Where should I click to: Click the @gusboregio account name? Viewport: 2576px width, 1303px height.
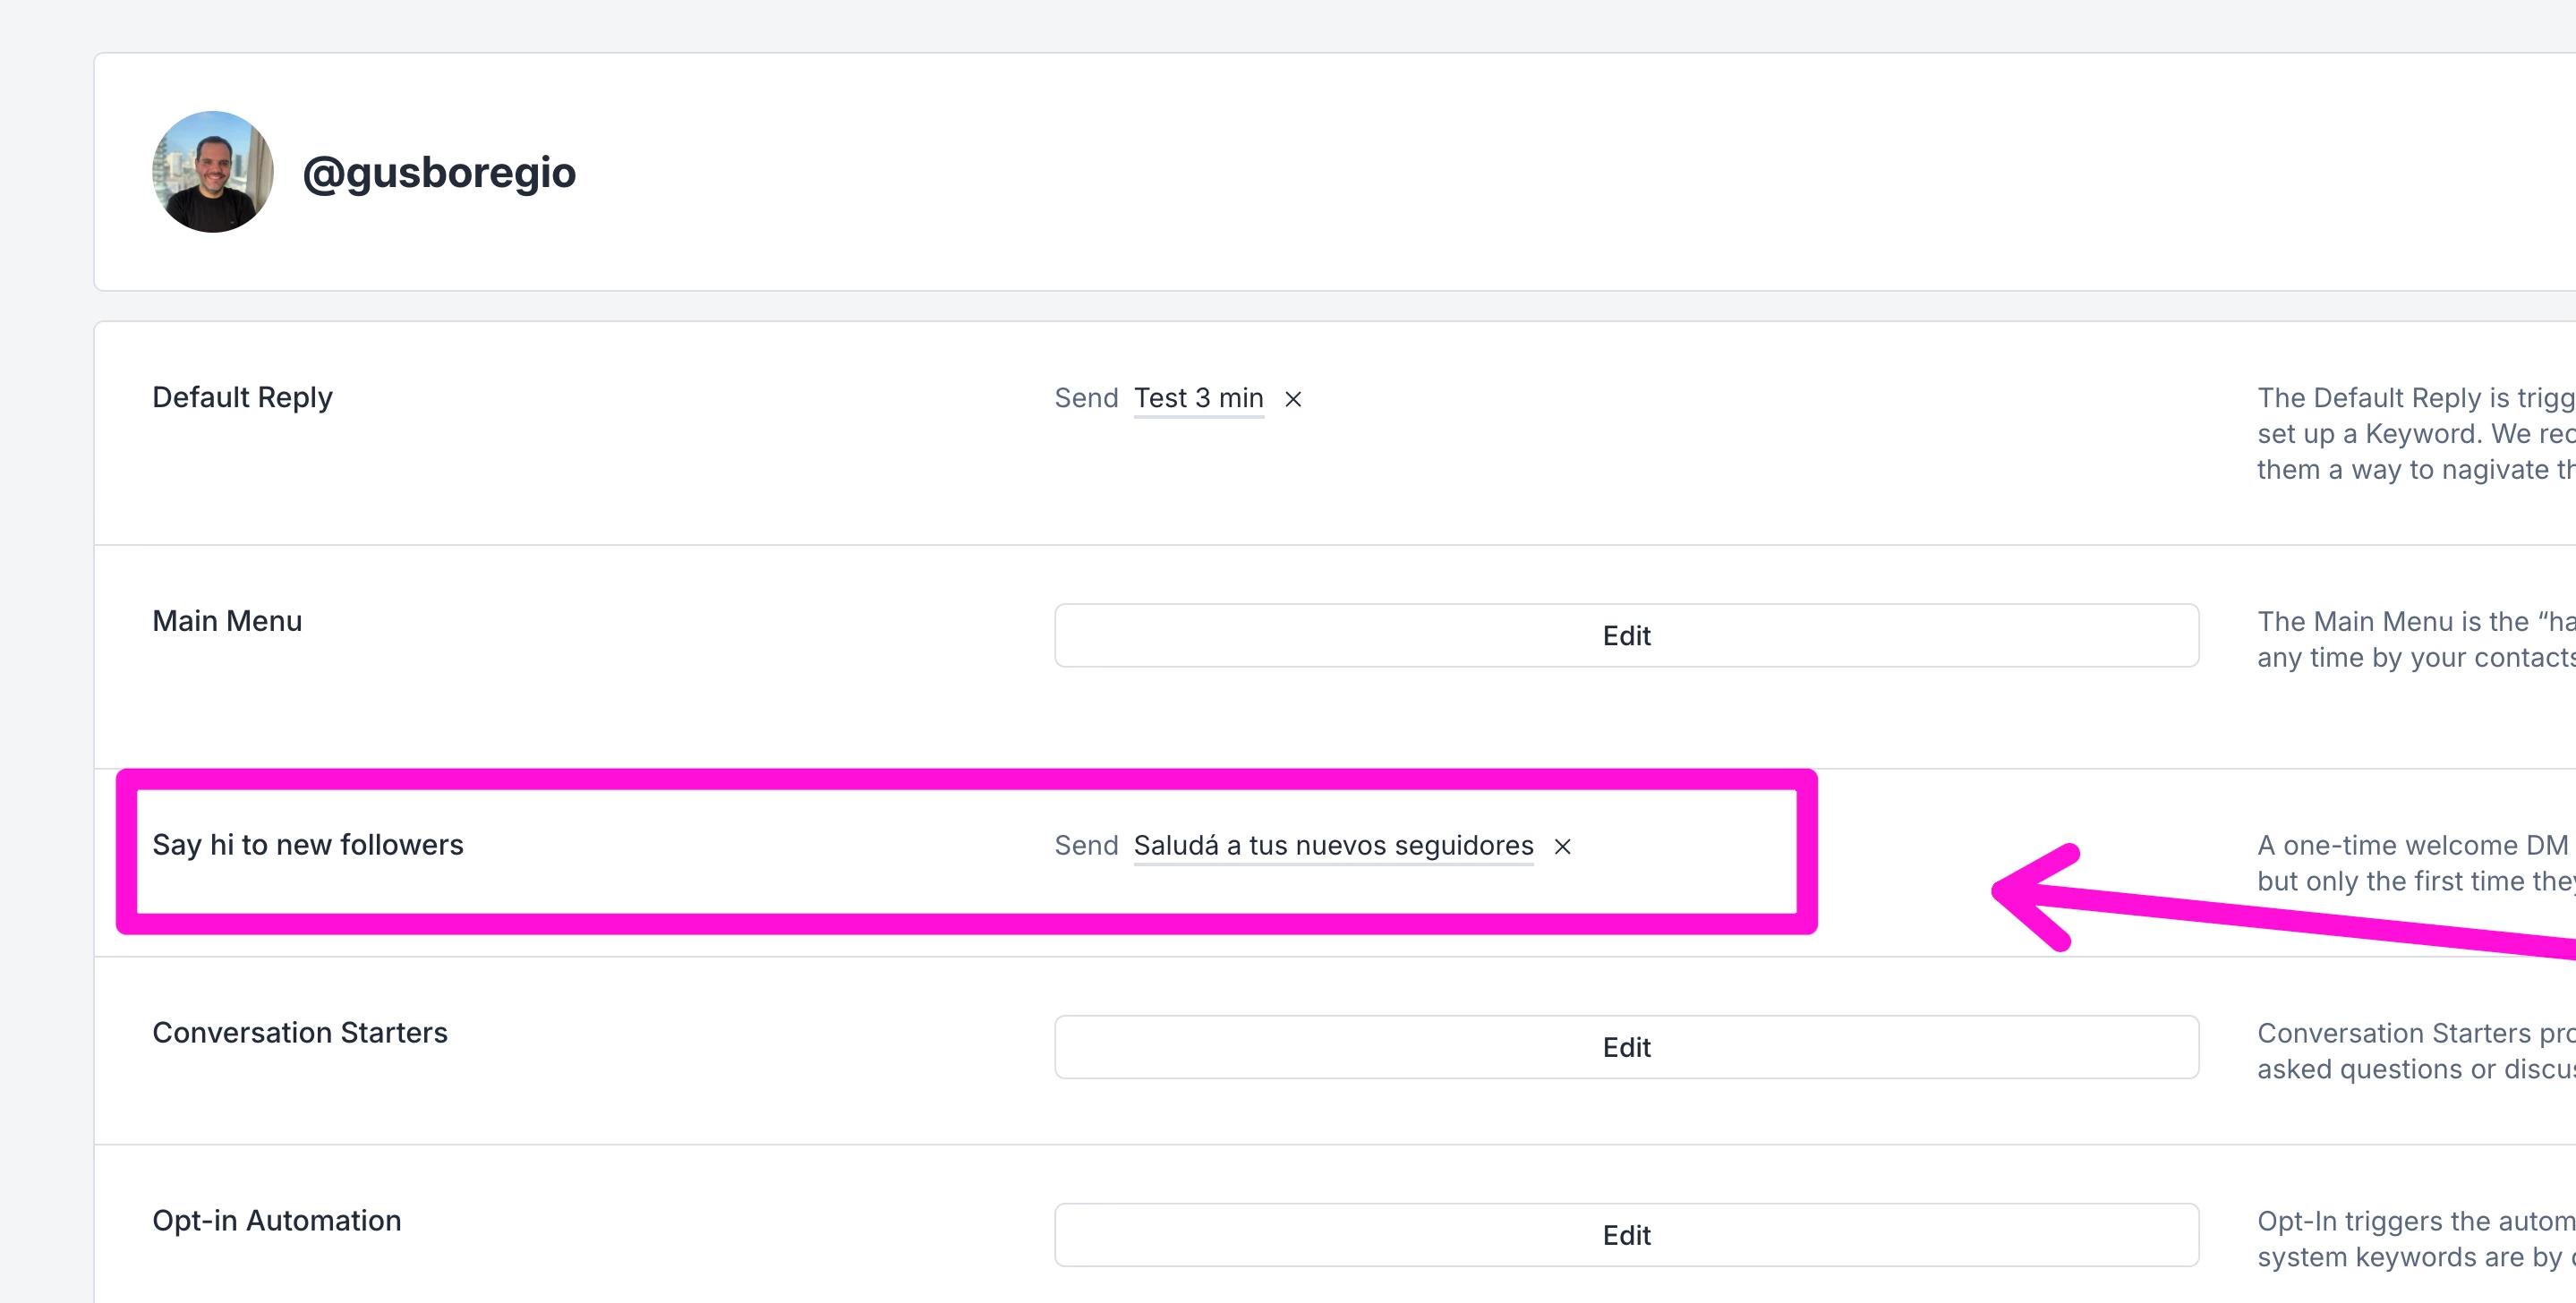coord(439,172)
